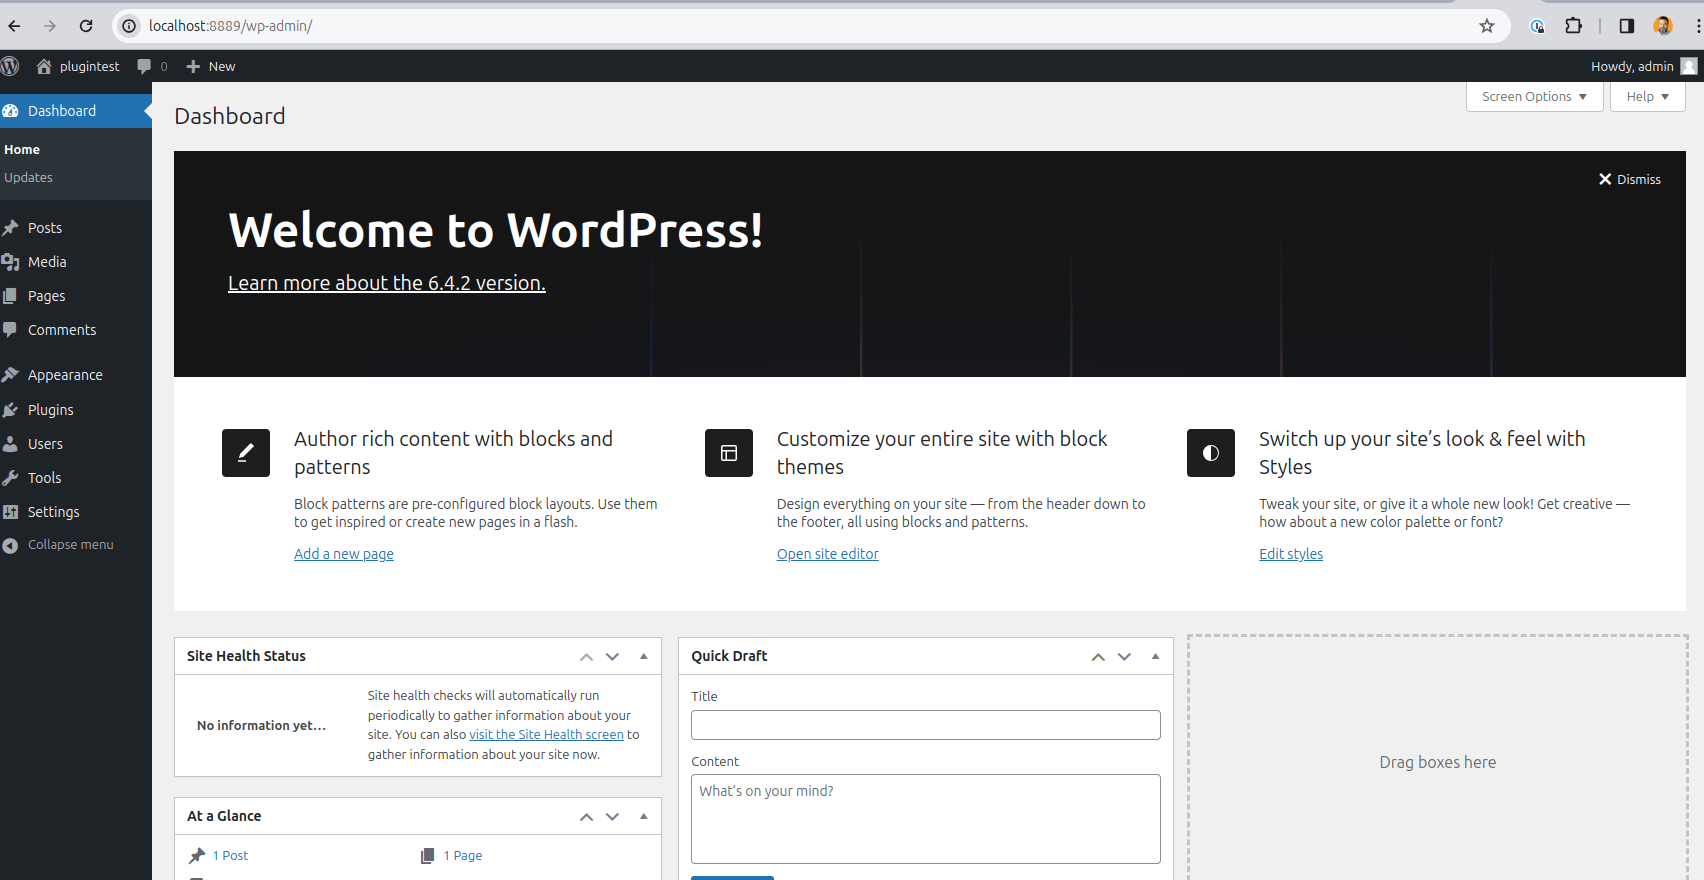The image size is (1704, 880).
Task: Open Comments in the sidebar
Action: tap(76, 330)
